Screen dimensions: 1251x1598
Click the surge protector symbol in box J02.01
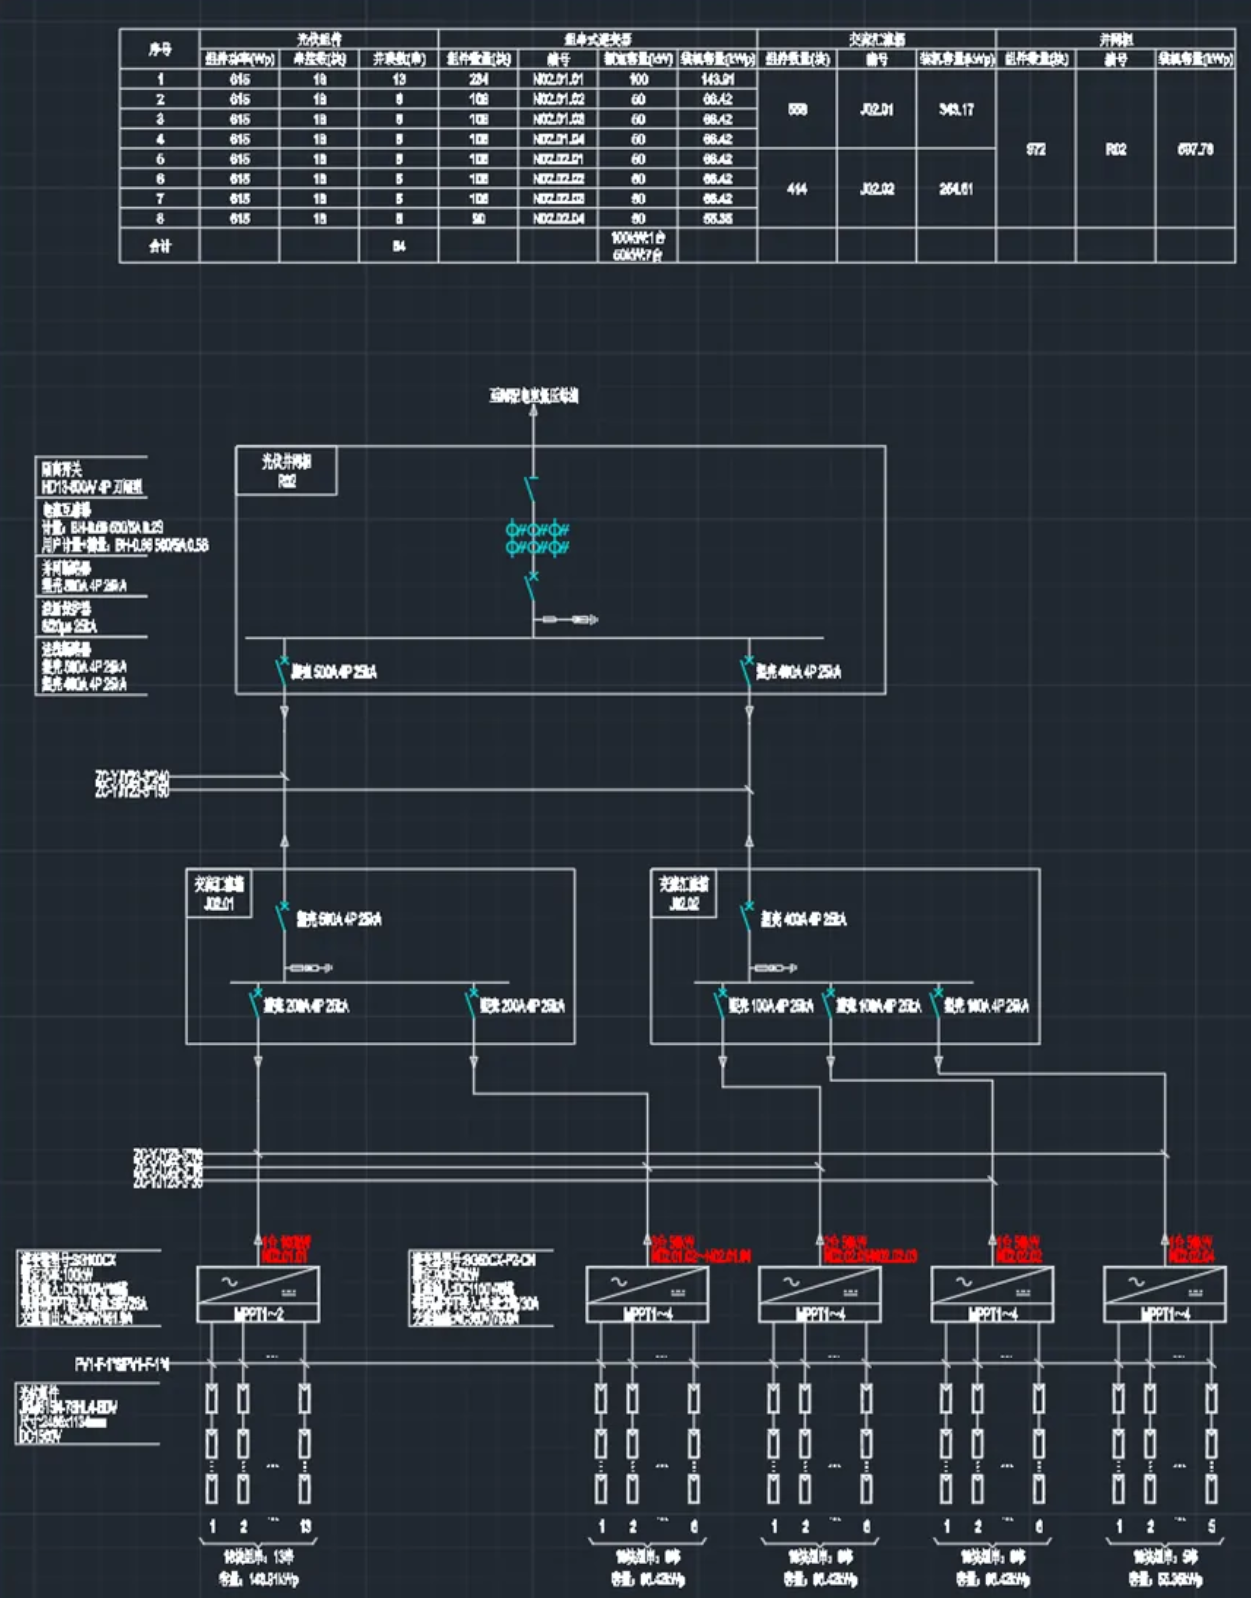coord(309,968)
